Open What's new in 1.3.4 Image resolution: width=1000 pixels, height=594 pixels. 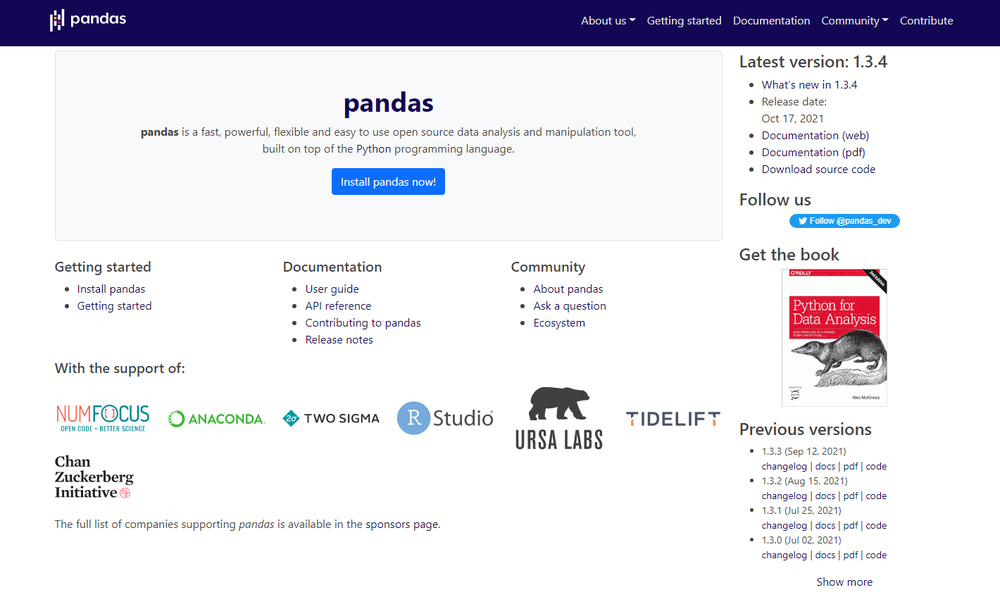click(x=809, y=85)
